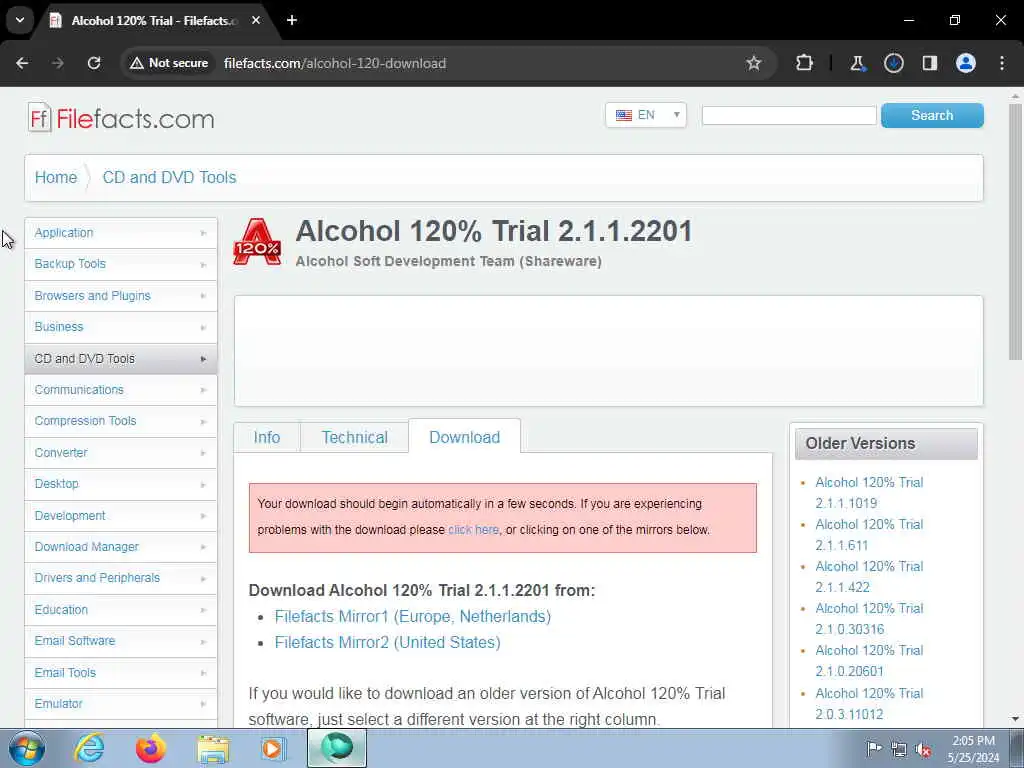Switch to the Info tab
Viewport: 1024px width, 768px height.
pyautogui.click(x=267, y=437)
